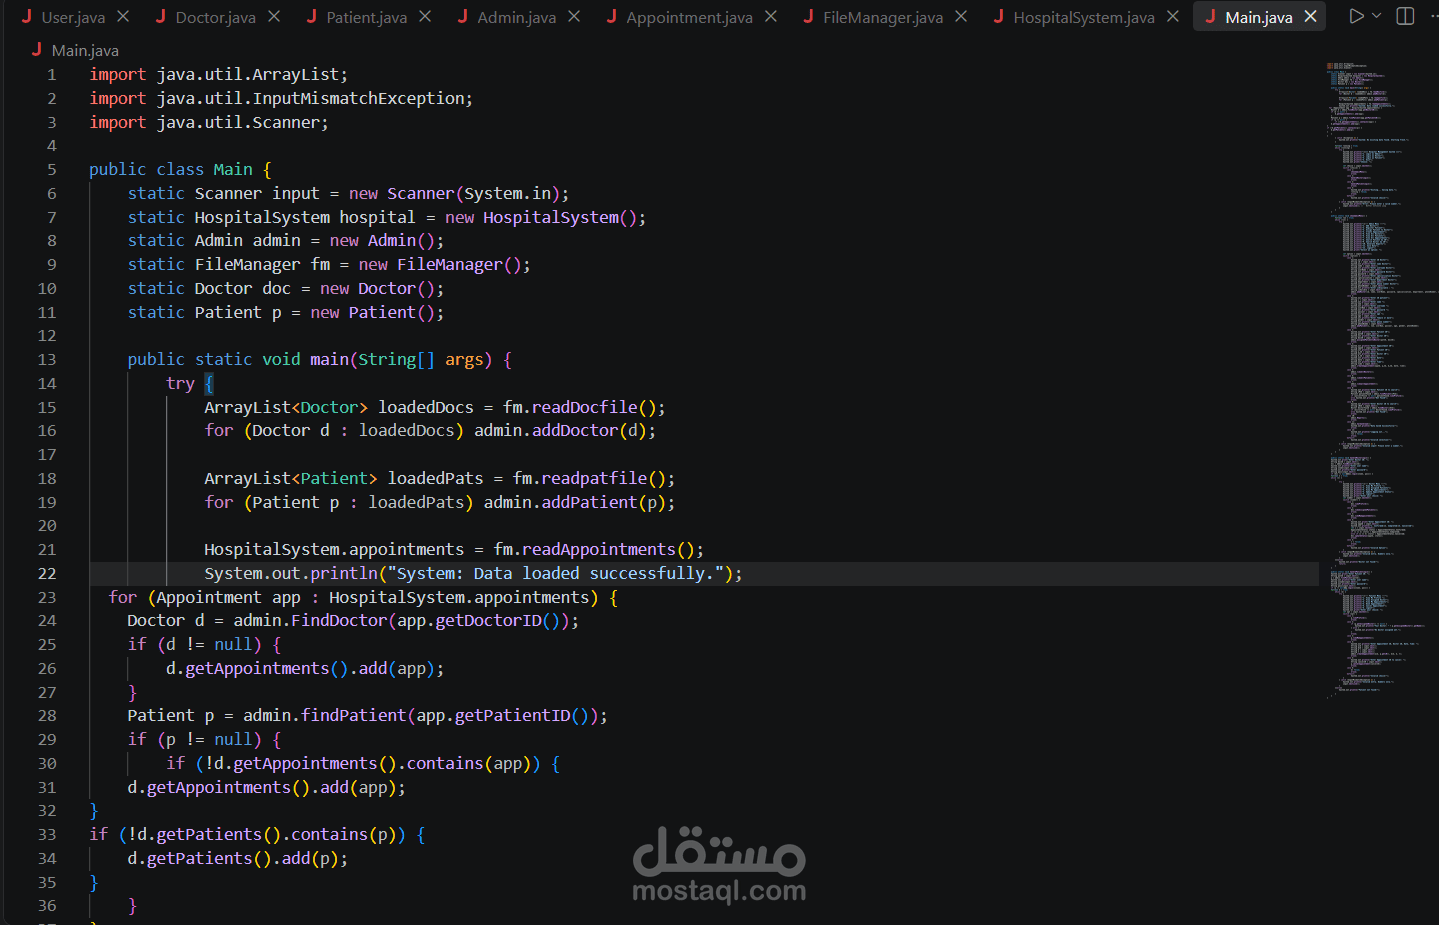Close the Patient.java tab
The height and width of the screenshot is (925, 1439).
[425, 17]
